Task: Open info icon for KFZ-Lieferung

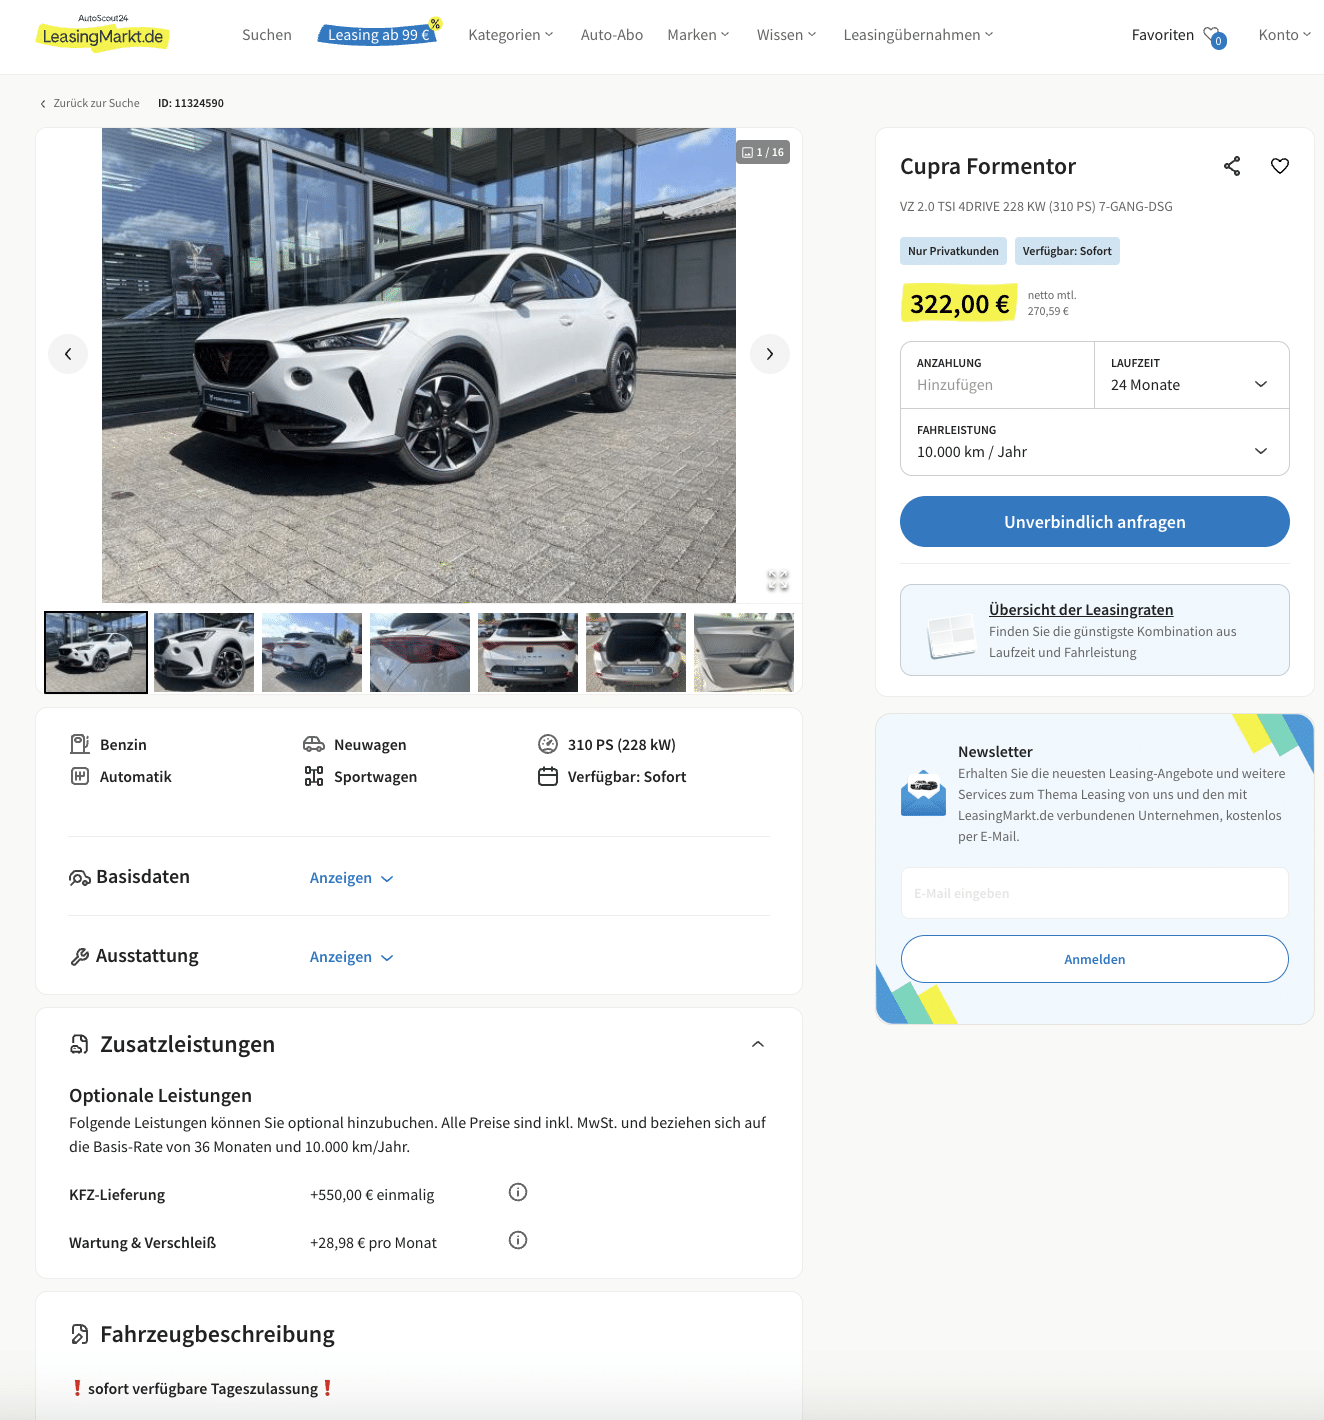Action: [518, 1192]
